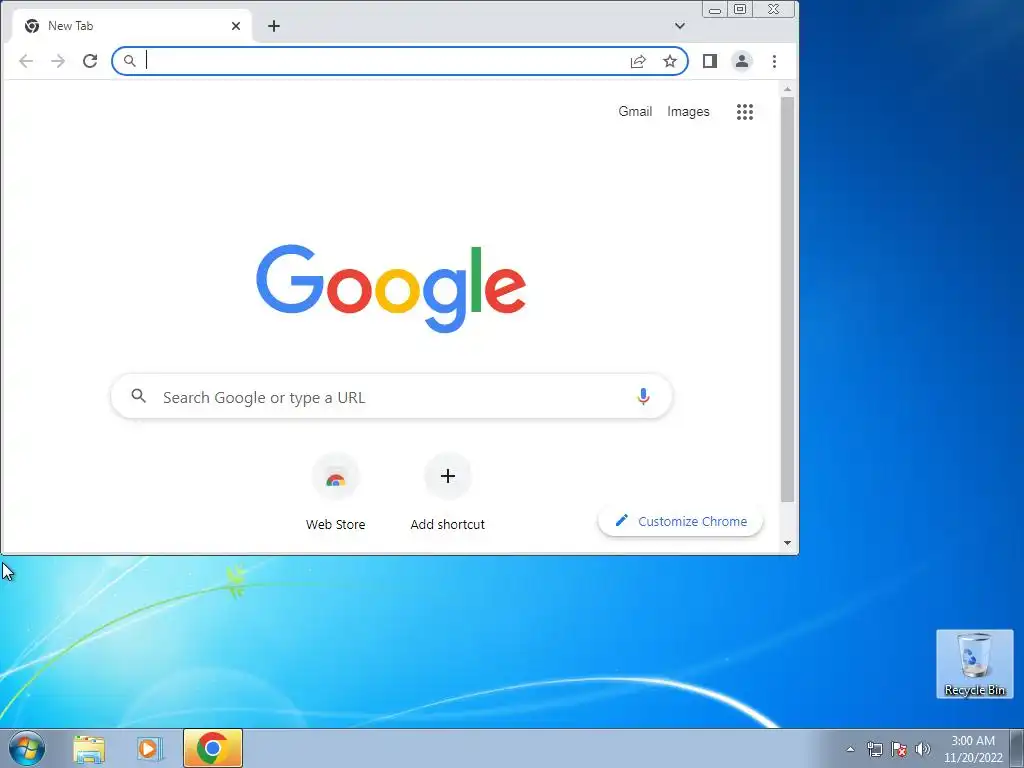Open the Chrome three-dot menu
1024x768 pixels.
pyautogui.click(x=775, y=61)
